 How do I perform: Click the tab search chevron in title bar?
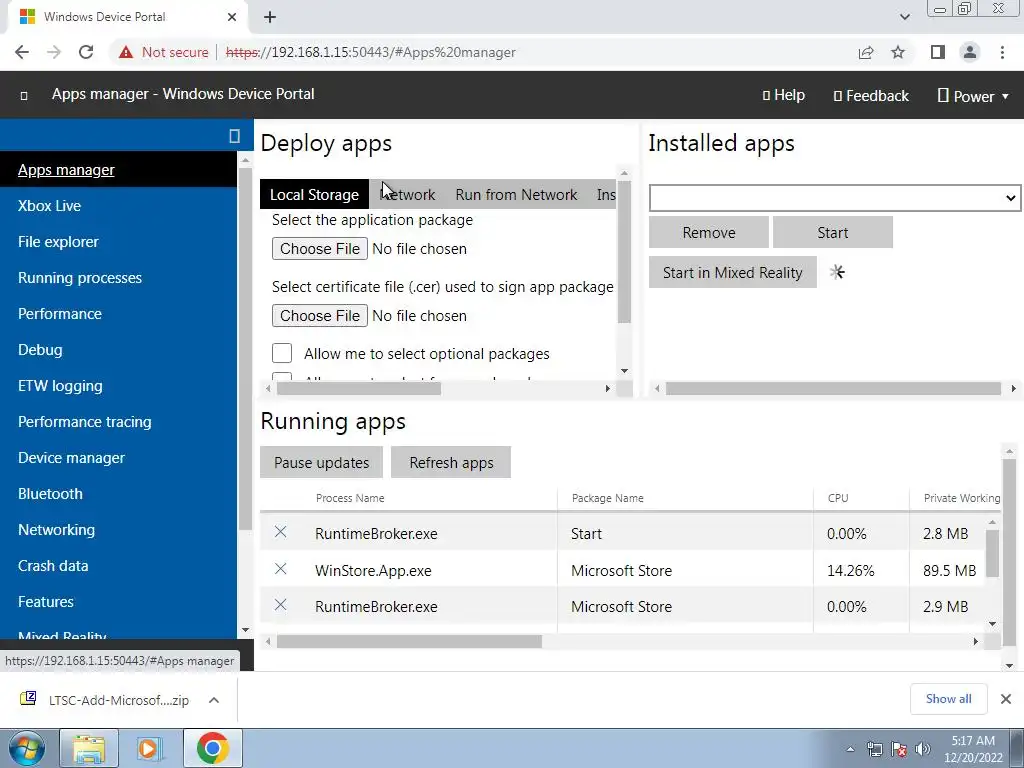(904, 17)
